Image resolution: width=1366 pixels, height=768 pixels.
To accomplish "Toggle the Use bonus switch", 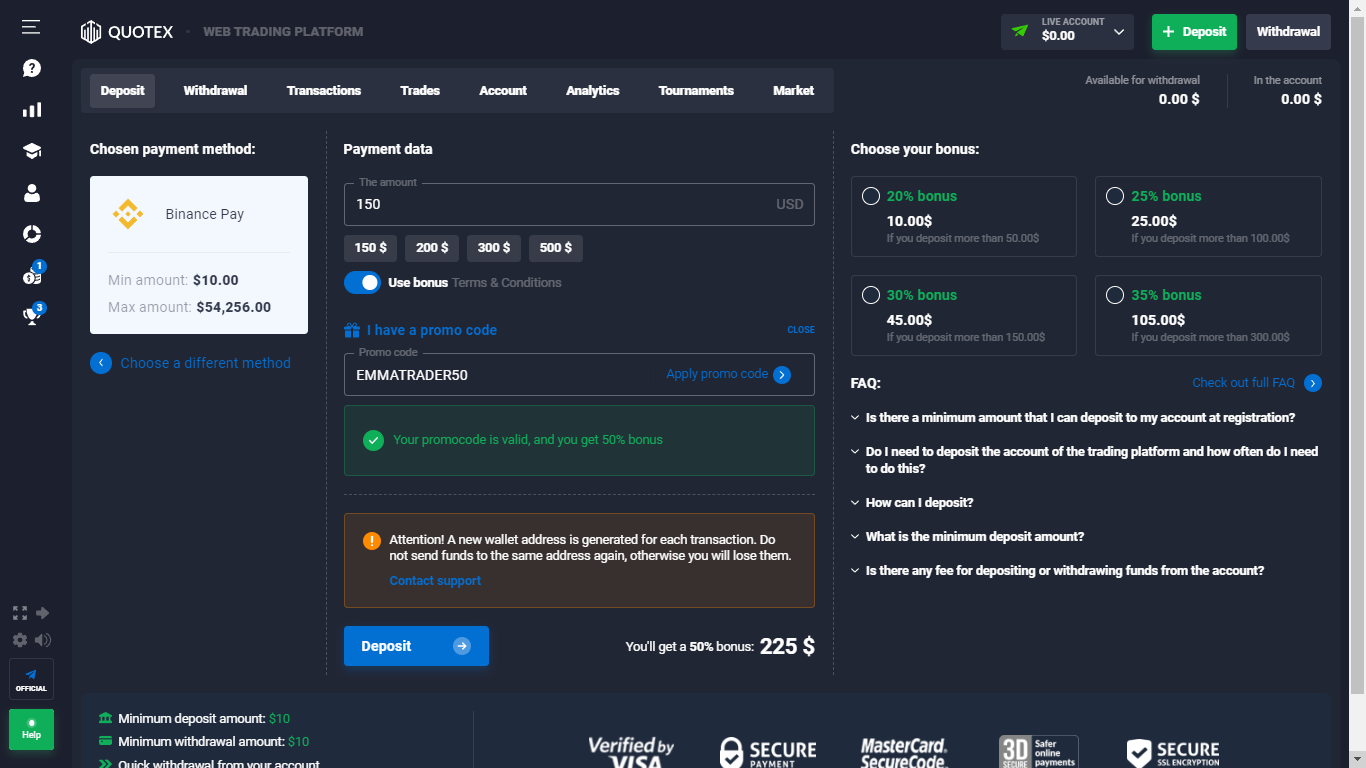I will point(363,283).
